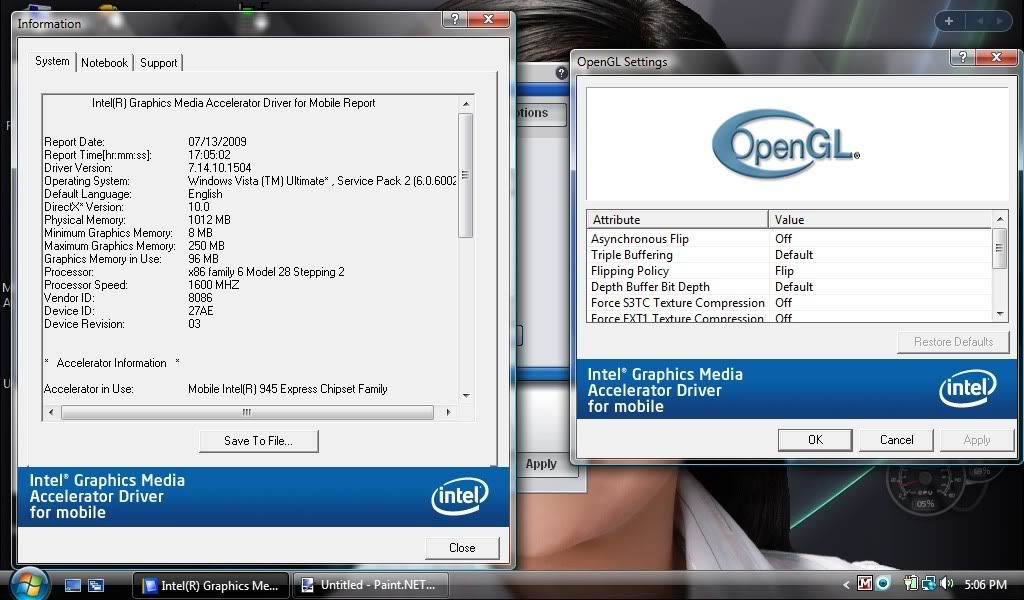Click the greyed Apply in OpenGL Settings
The width and height of the screenshot is (1024, 600).
click(x=977, y=440)
